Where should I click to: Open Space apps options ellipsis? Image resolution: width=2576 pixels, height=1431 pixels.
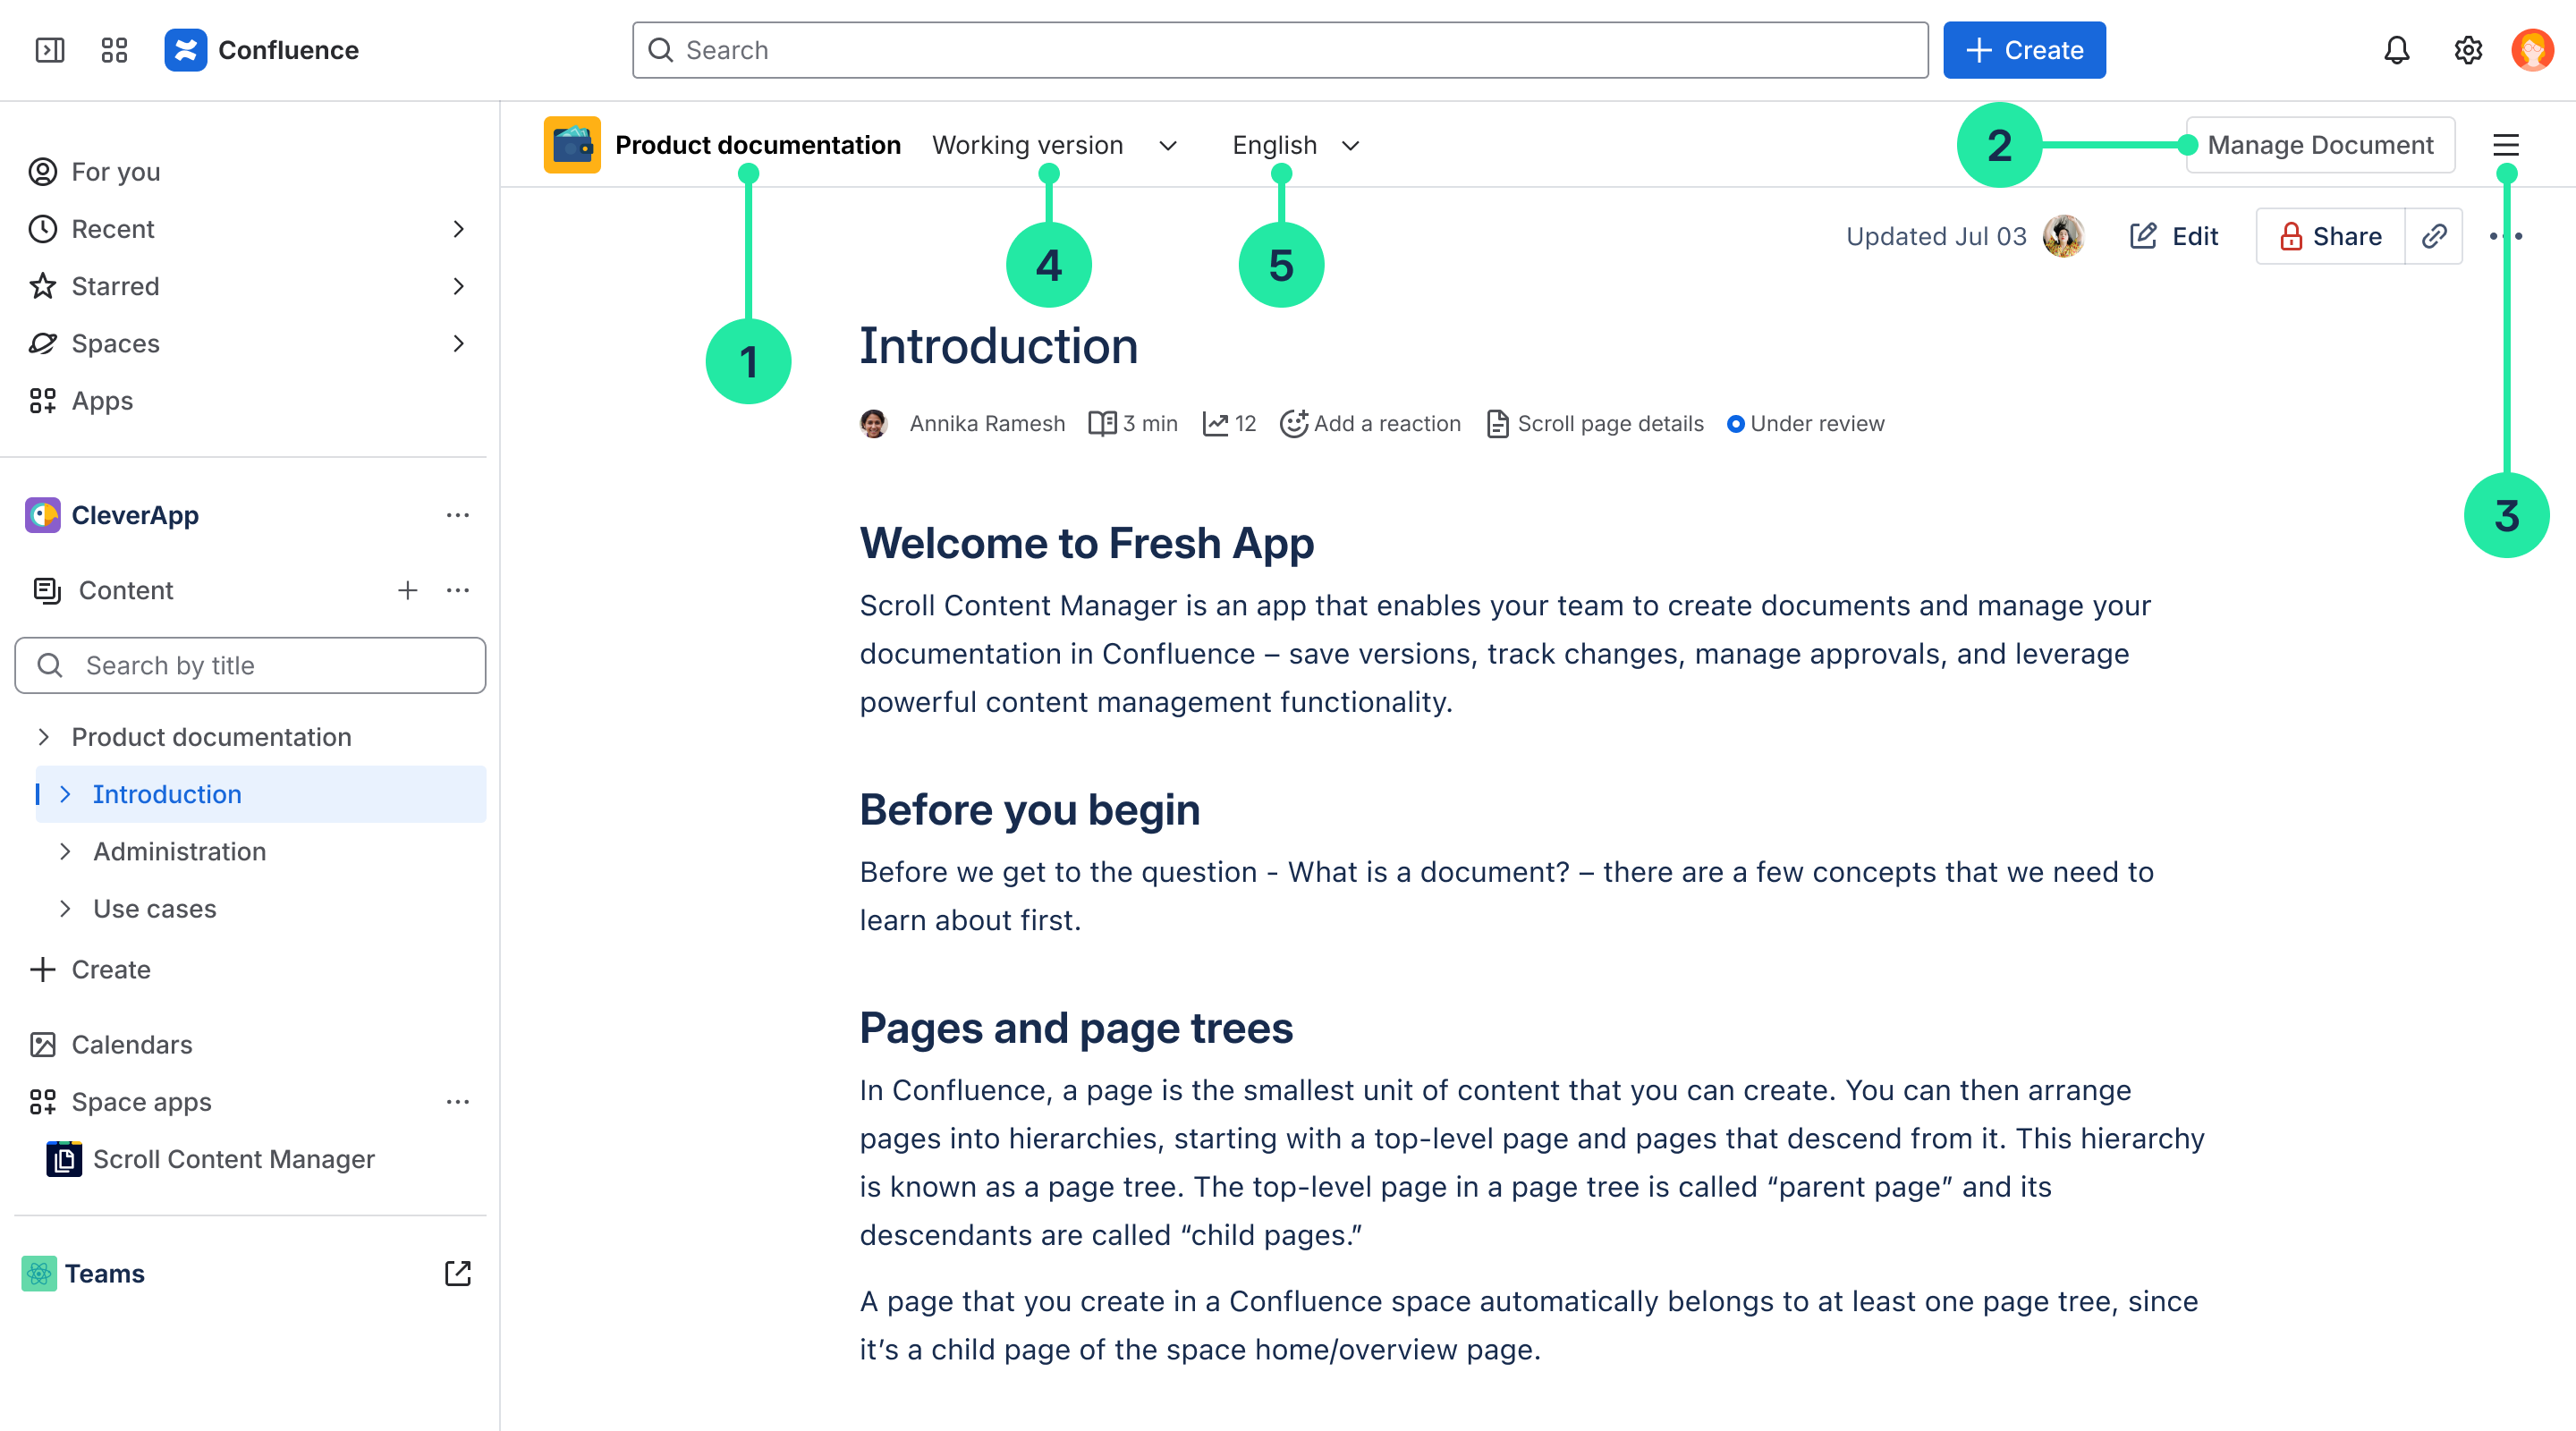click(x=458, y=1101)
